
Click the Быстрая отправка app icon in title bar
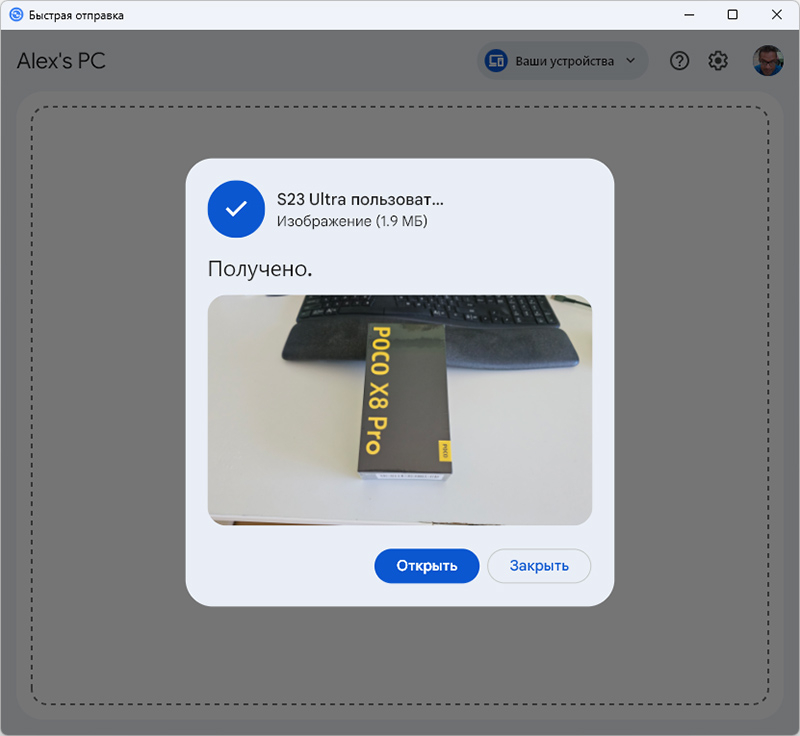click(x=16, y=15)
